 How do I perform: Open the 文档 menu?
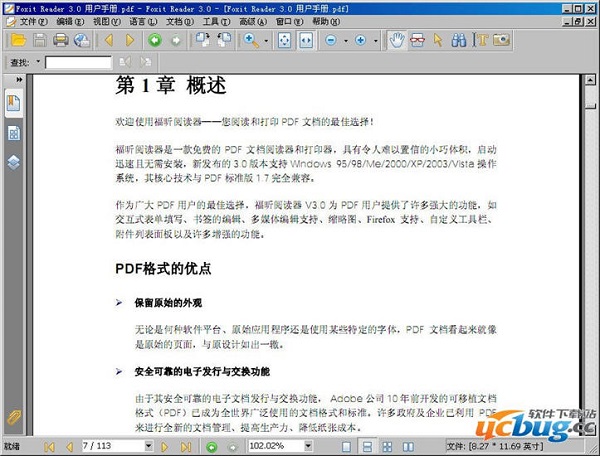pos(179,22)
